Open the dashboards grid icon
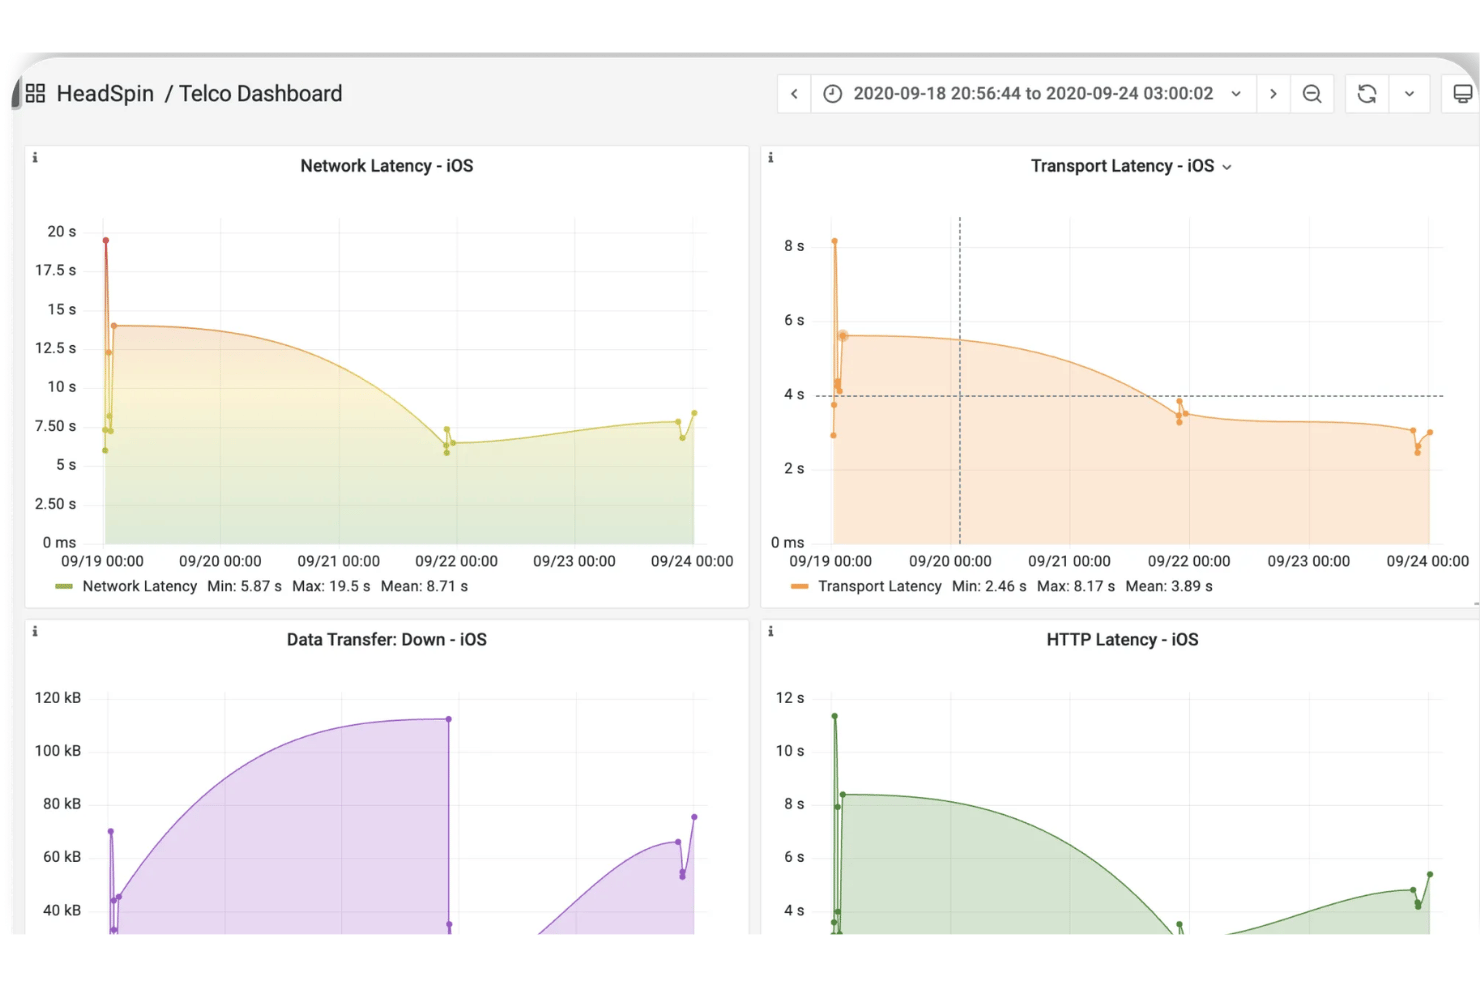The width and height of the screenshot is (1480, 987). (x=36, y=93)
